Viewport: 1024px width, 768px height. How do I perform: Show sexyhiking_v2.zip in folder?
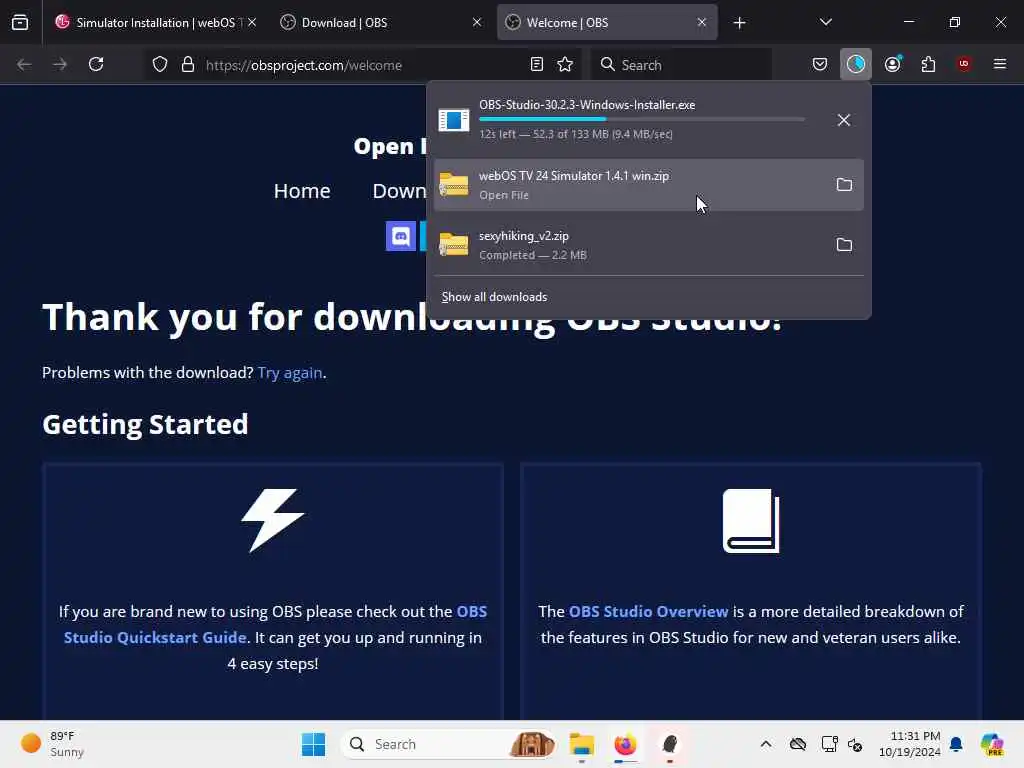(844, 245)
